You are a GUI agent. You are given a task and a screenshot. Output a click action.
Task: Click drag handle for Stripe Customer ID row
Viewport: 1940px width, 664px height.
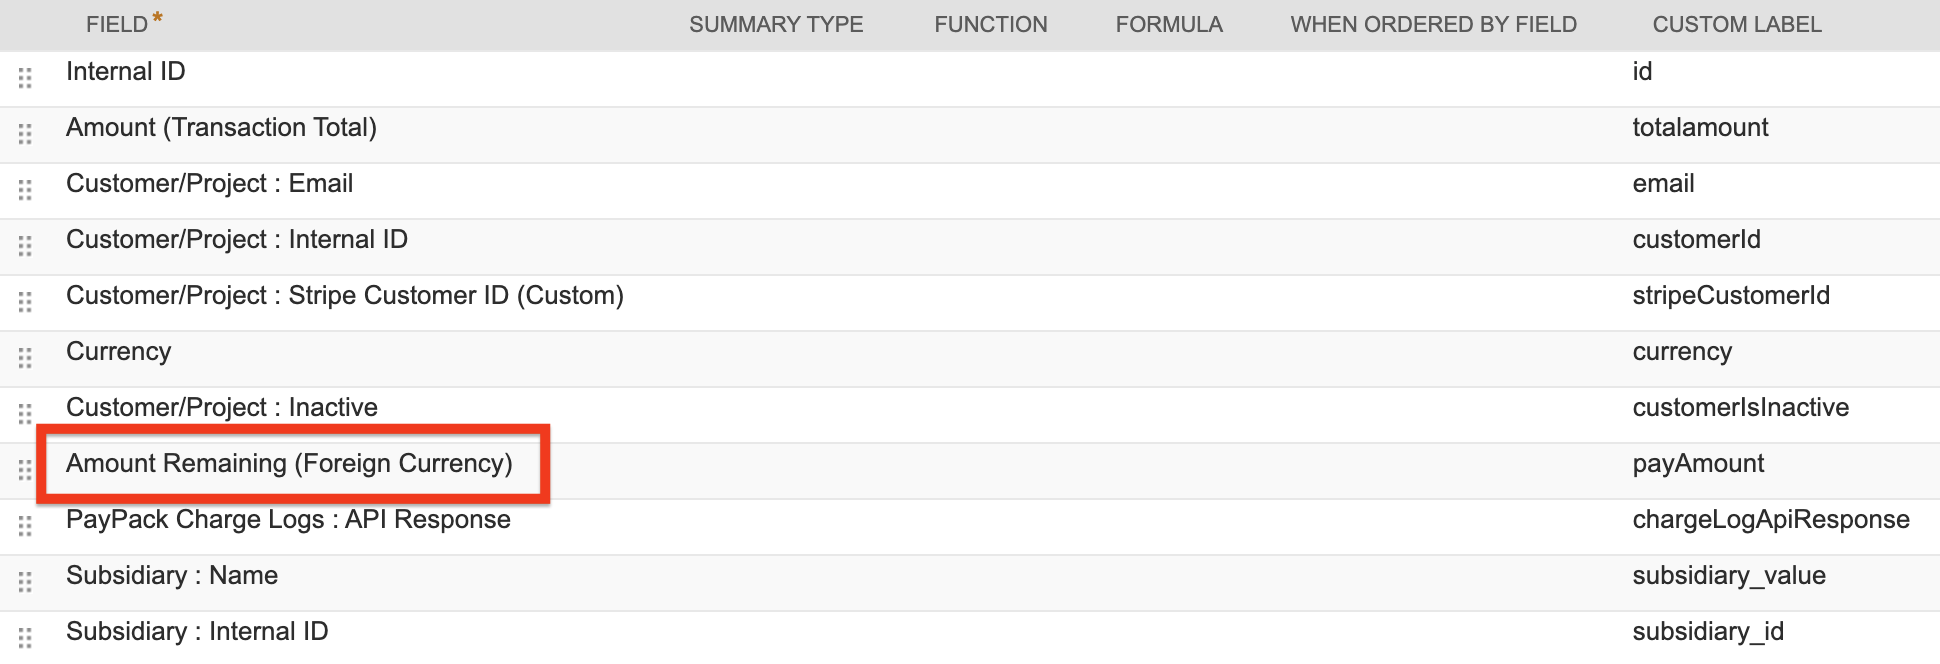click(25, 302)
